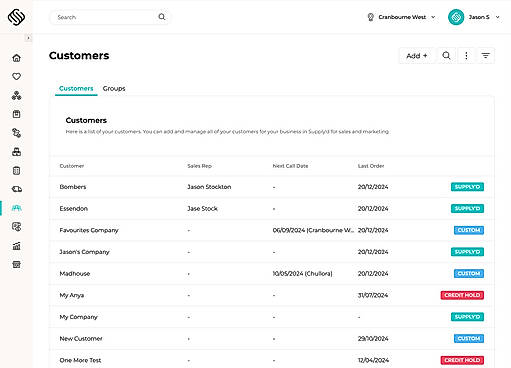The width and height of the screenshot is (511, 368).
Task: Open the reports chart icon in sidebar
Action: pos(16,246)
